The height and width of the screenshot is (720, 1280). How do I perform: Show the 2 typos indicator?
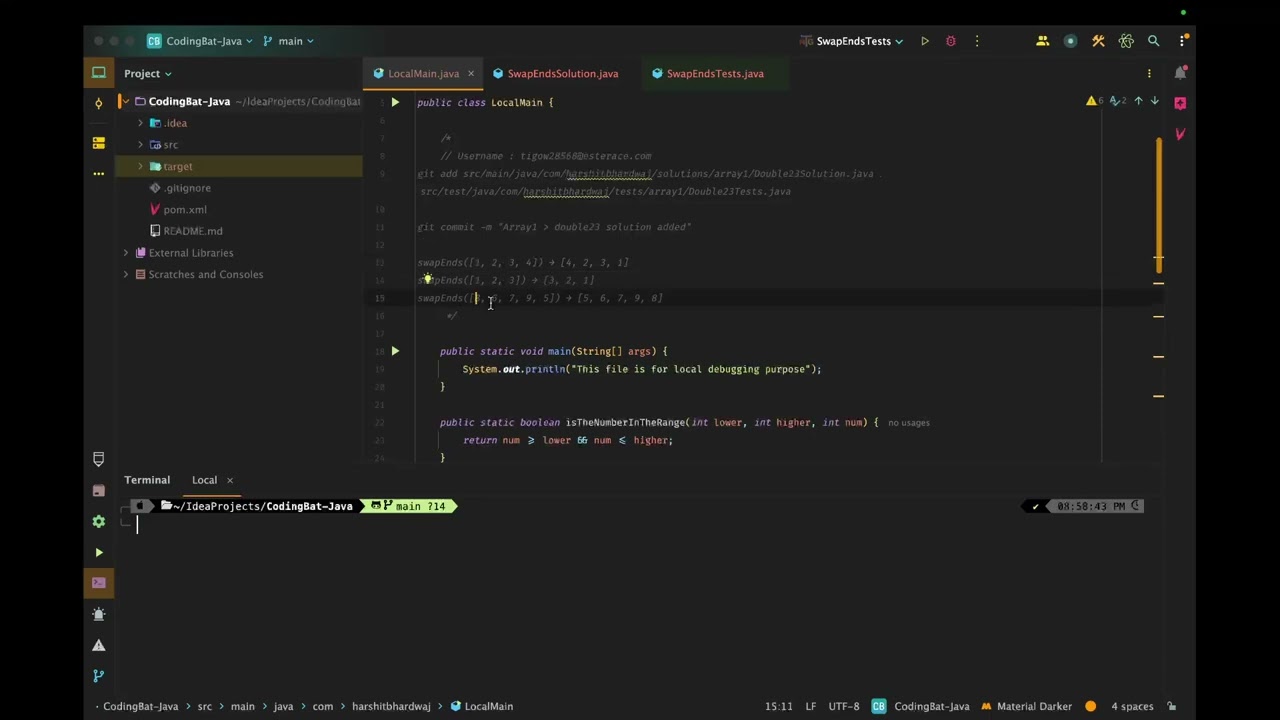click(1117, 101)
